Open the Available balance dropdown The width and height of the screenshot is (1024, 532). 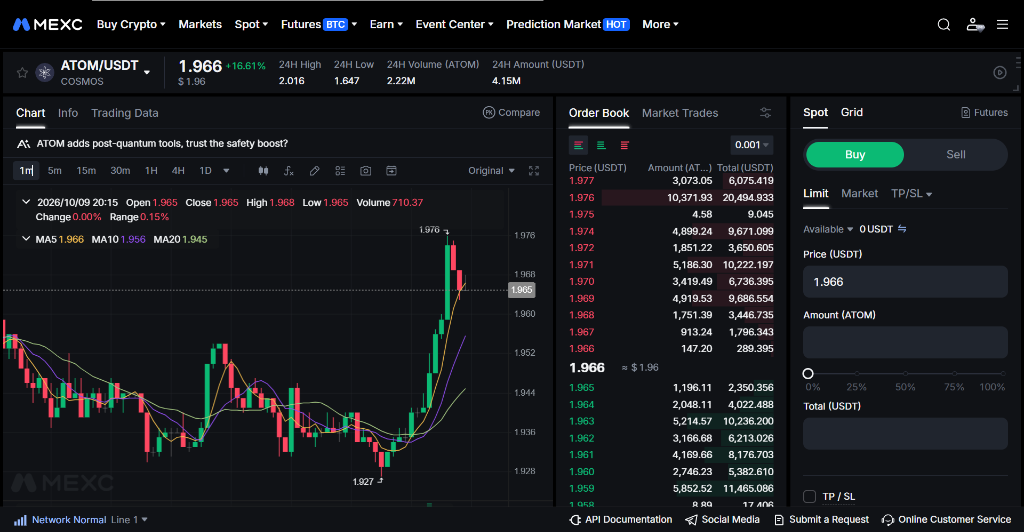[x=828, y=229]
